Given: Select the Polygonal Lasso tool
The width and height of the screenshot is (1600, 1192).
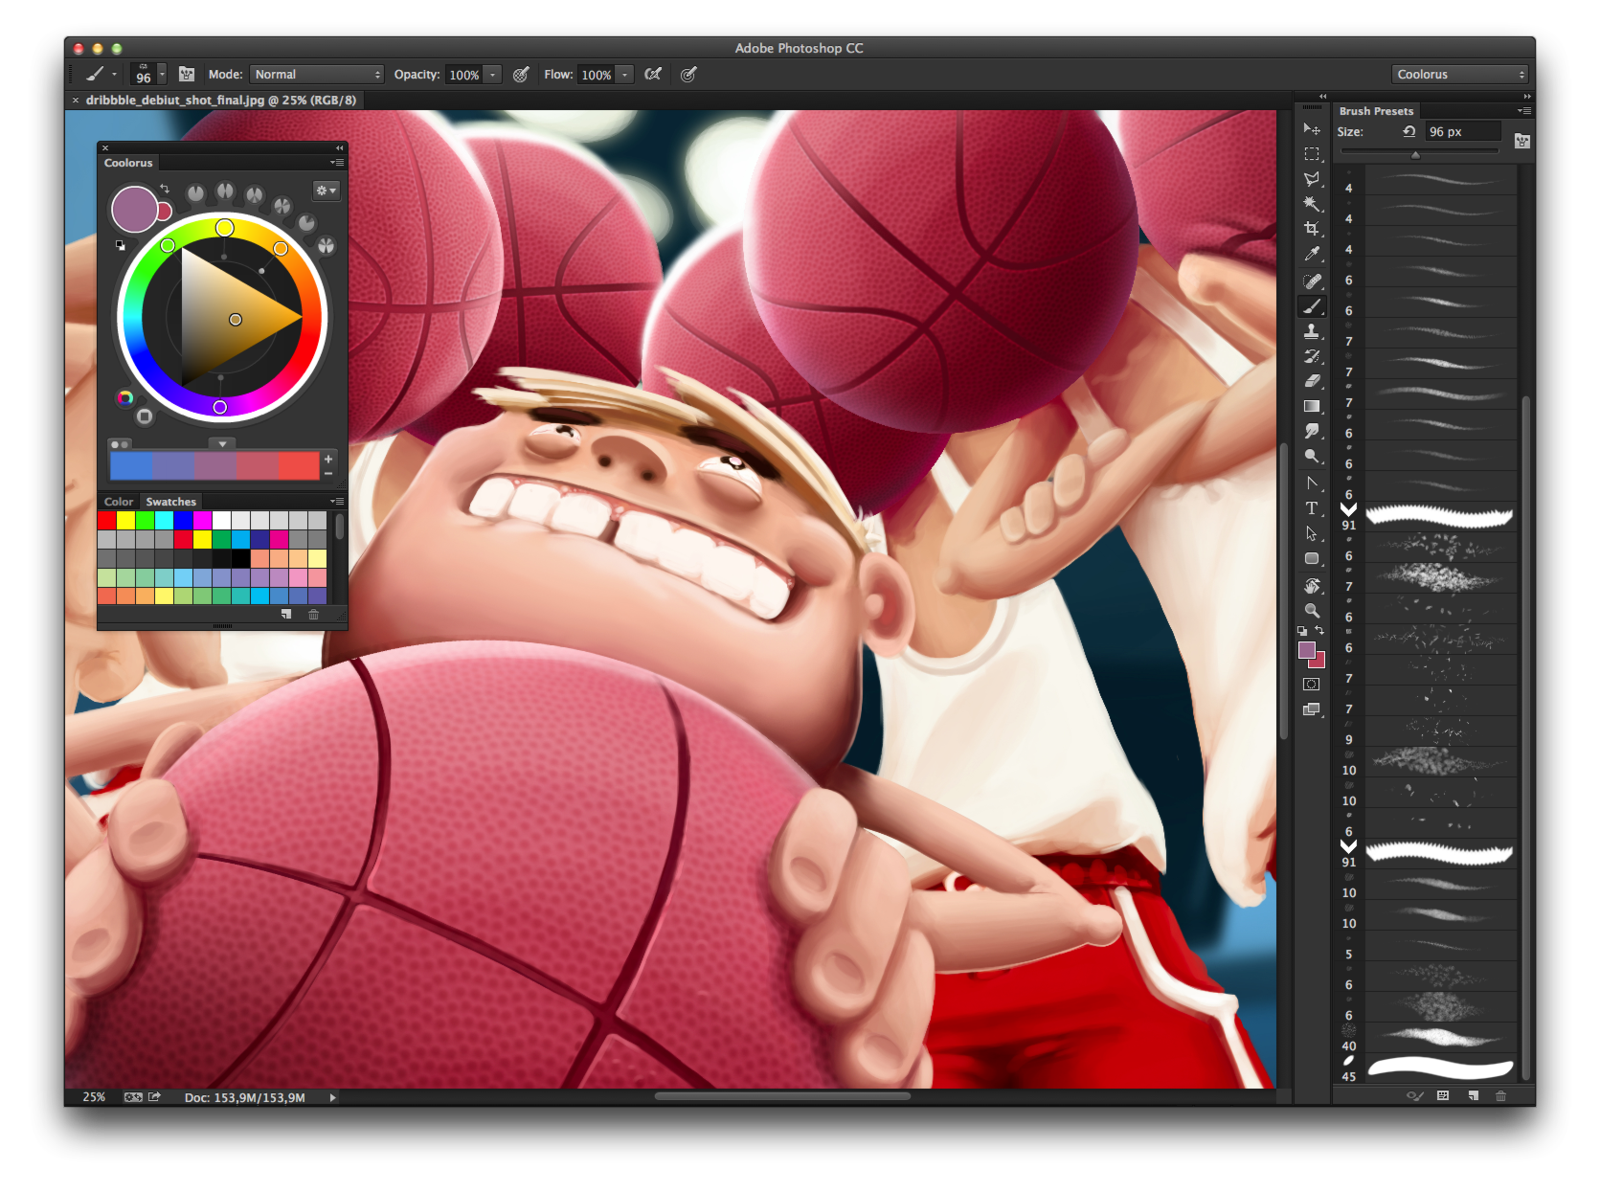Looking at the screenshot, I should 1311,179.
